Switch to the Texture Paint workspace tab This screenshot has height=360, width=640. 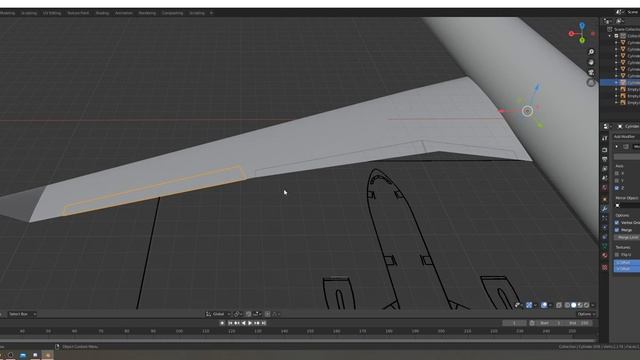coord(78,13)
